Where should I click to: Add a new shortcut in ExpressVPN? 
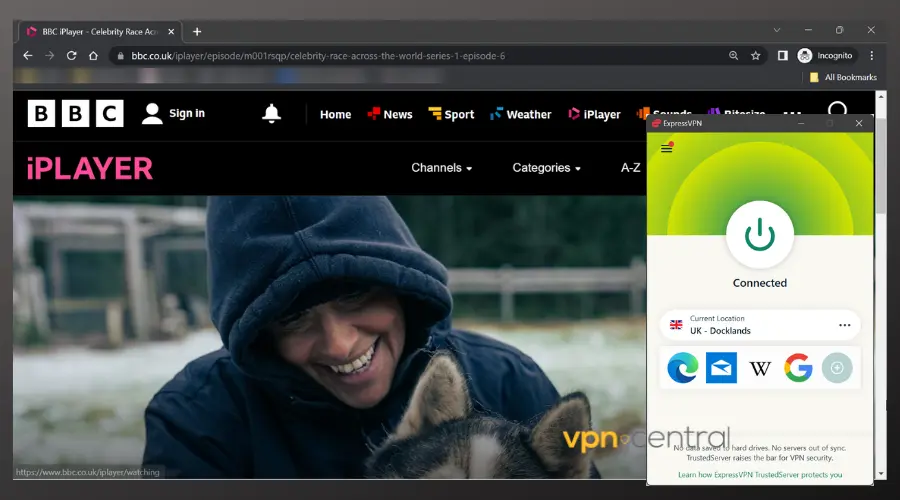[837, 368]
